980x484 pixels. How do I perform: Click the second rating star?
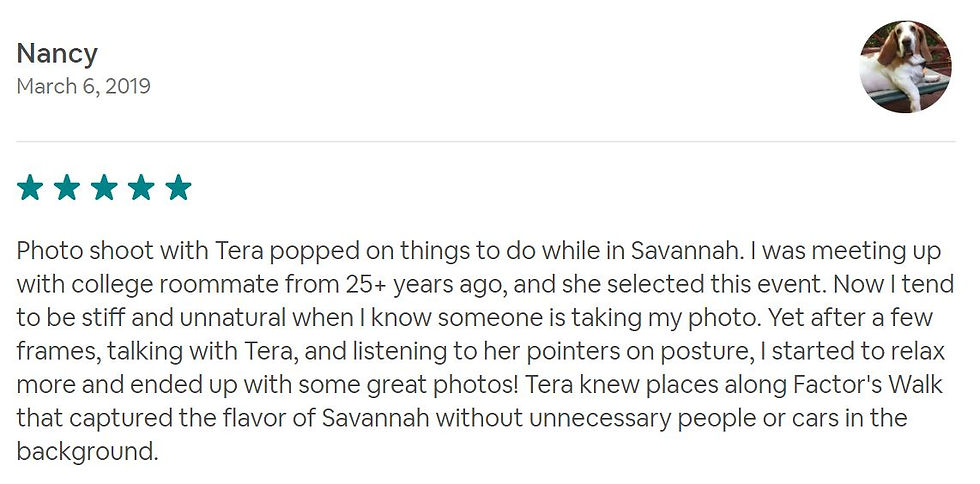(x=67, y=188)
